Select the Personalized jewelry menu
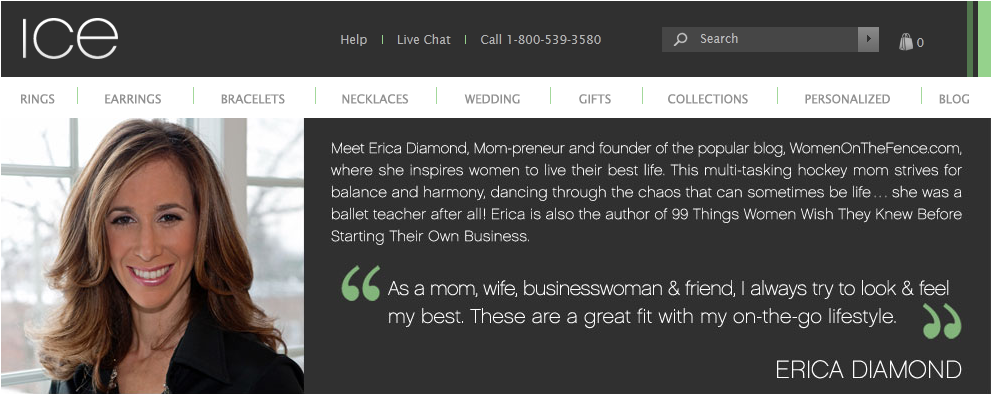 click(x=847, y=99)
